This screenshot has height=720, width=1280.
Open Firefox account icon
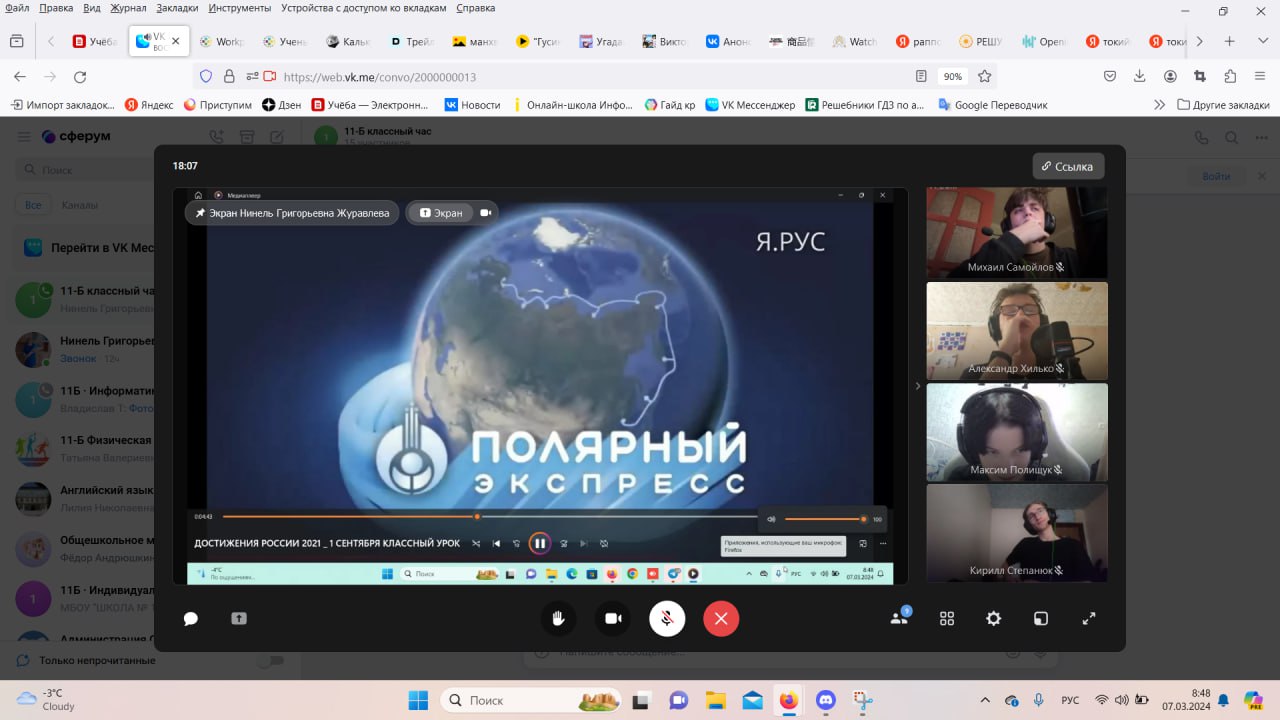pyautogui.click(x=1170, y=76)
